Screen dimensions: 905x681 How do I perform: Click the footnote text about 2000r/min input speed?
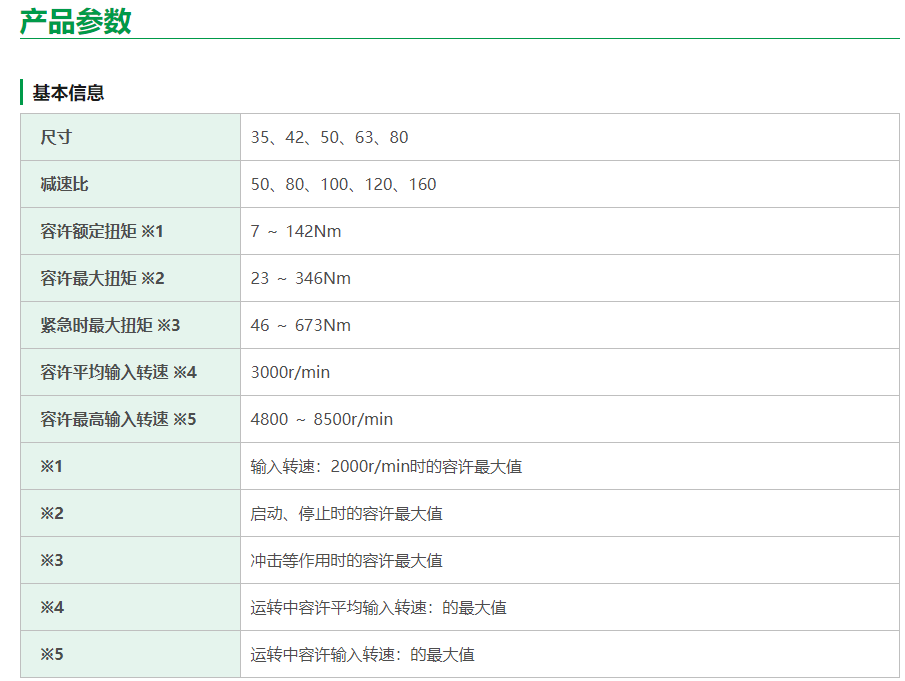(x=385, y=466)
